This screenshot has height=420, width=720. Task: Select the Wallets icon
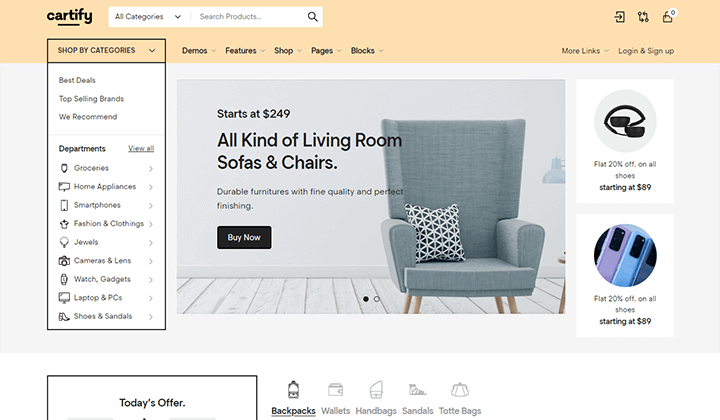(336, 390)
